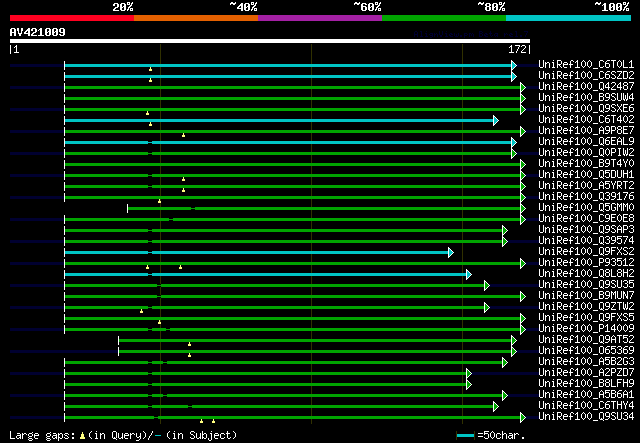Open the UniRef100_Q42487 hit label
This screenshot has height=443, width=640.
572,87
